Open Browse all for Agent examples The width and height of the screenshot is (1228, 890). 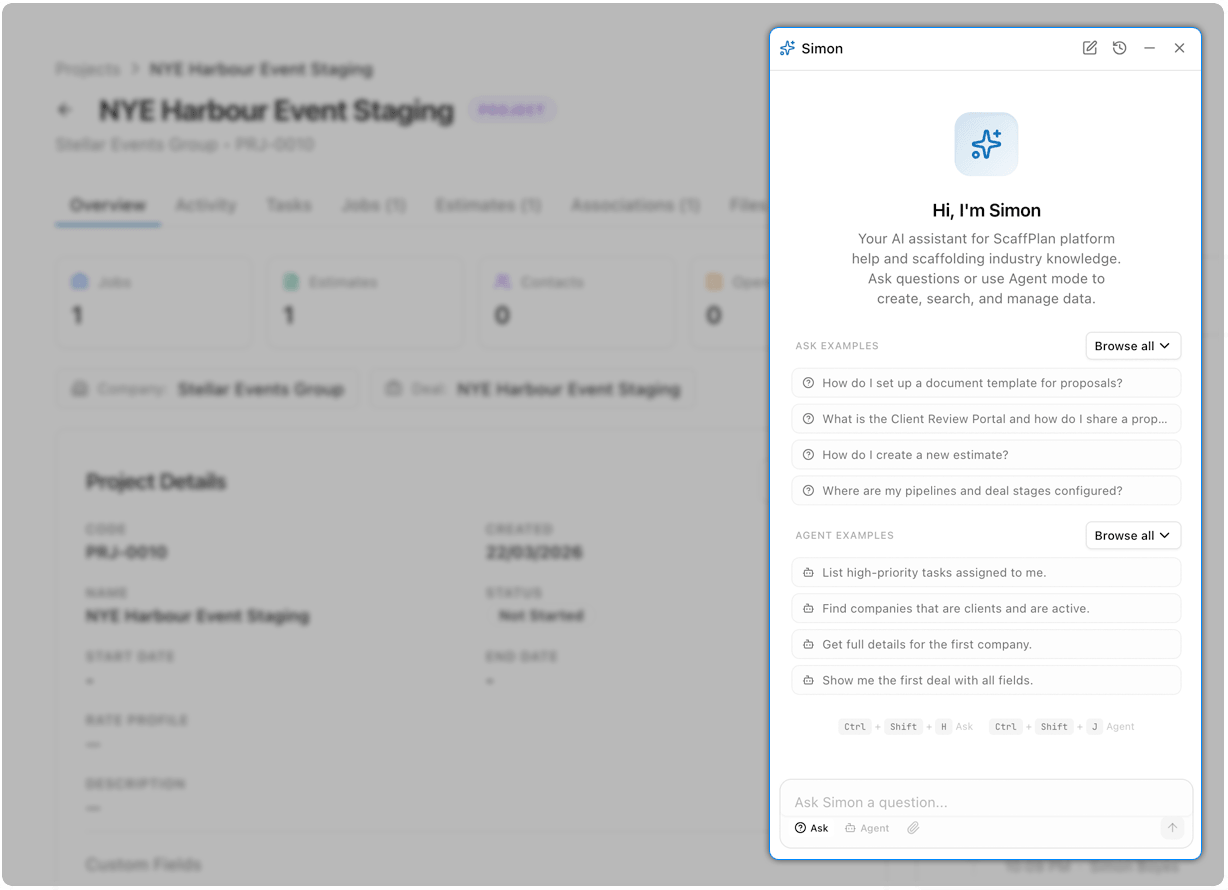(x=1133, y=535)
